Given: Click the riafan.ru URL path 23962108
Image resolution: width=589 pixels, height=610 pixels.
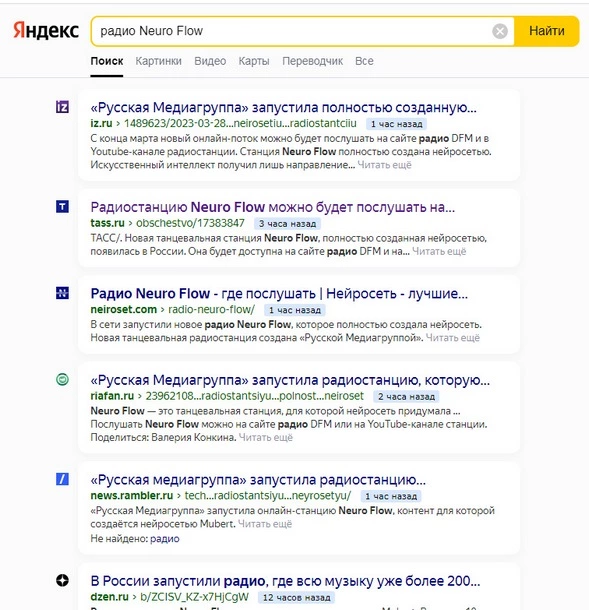Looking at the screenshot, I should pyautogui.click(x=254, y=396).
